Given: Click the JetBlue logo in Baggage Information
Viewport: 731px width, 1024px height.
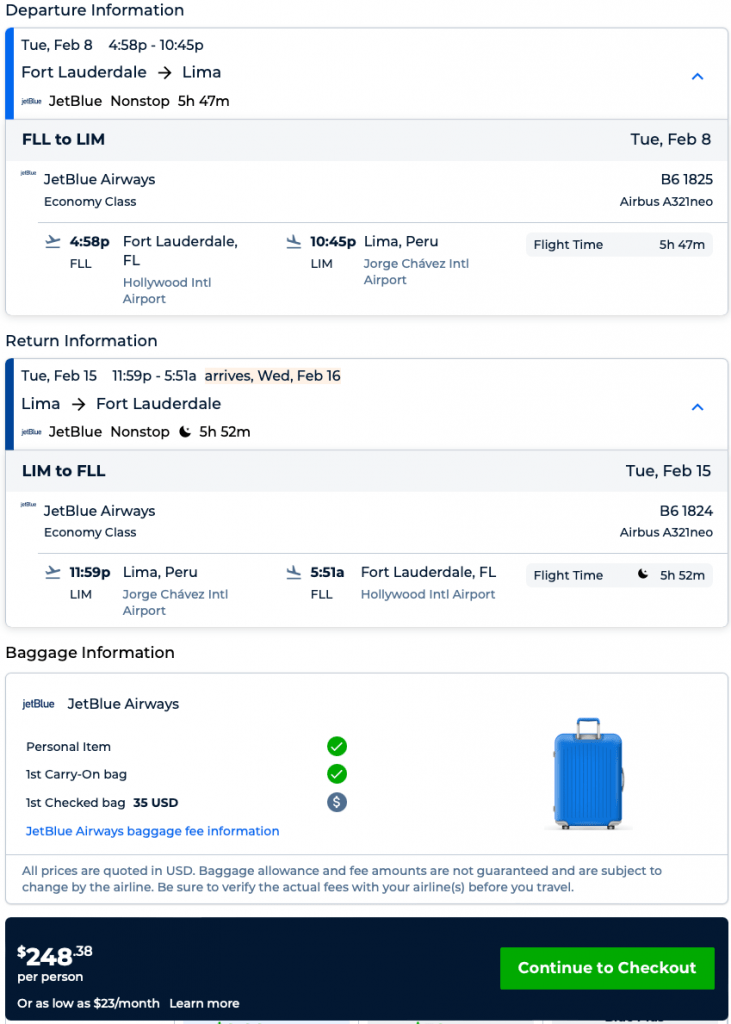Looking at the screenshot, I should [x=37, y=704].
